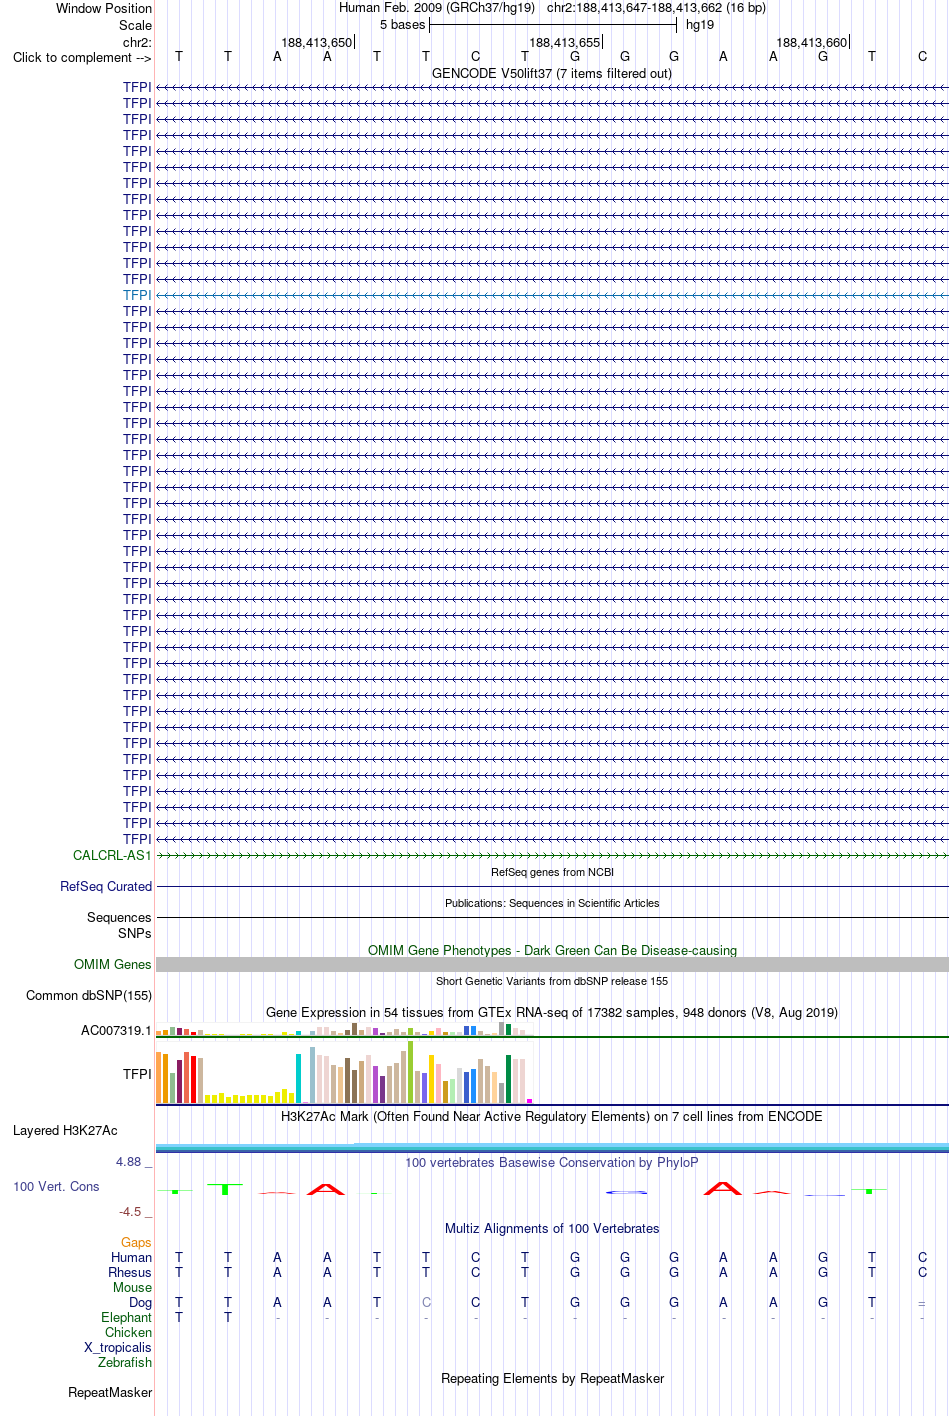Click the tall cyan bar in TFPI expression chart
This screenshot has width=950, height=1416.
pos(299,1078)
